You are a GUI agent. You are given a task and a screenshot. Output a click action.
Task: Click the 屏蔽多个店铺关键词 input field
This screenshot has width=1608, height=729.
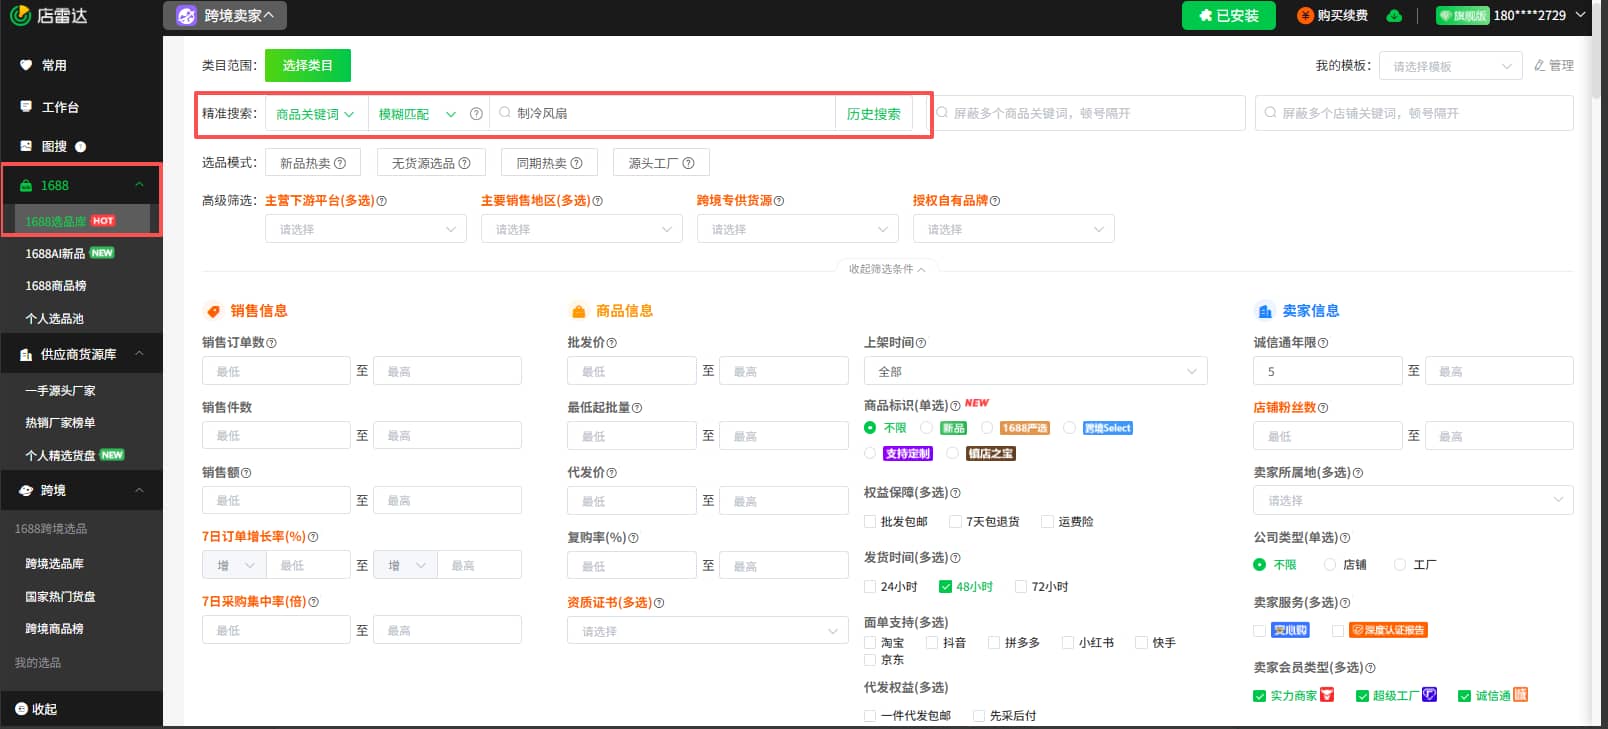pos(1414,113)
